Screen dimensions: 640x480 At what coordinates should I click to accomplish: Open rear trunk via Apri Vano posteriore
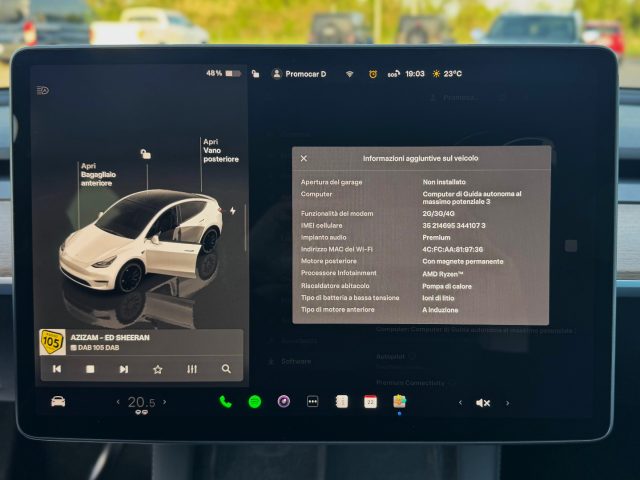(x=221, y=151)
